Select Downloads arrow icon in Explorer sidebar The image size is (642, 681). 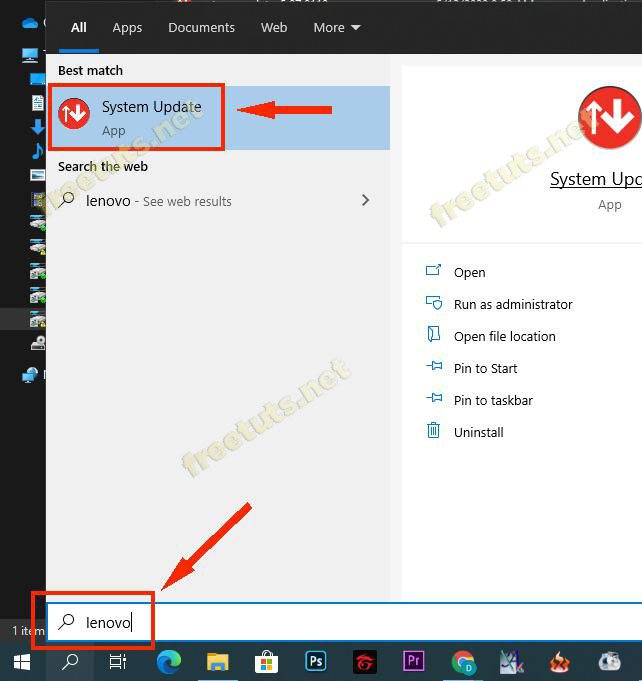coord(38,127)
